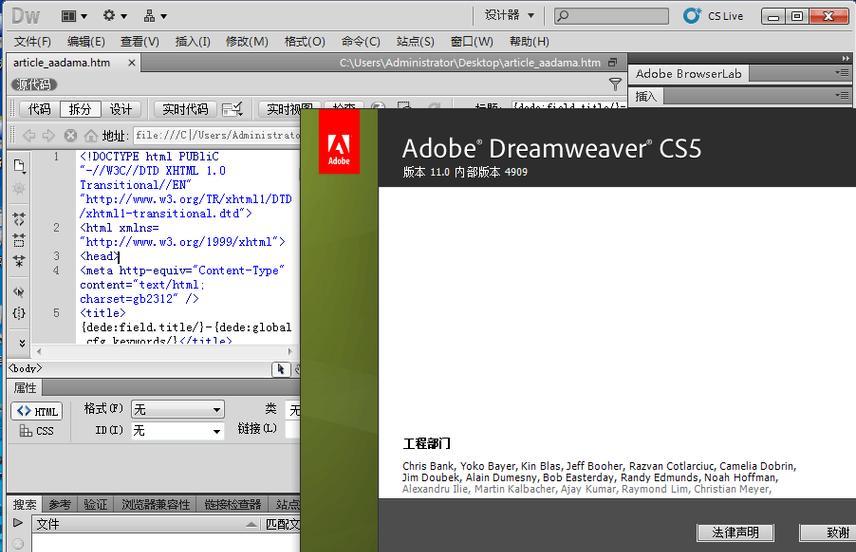The width and height of the screenshot is (856, 552).
Task: Open the Modify (修改) menu
Action: pos(247,41)
